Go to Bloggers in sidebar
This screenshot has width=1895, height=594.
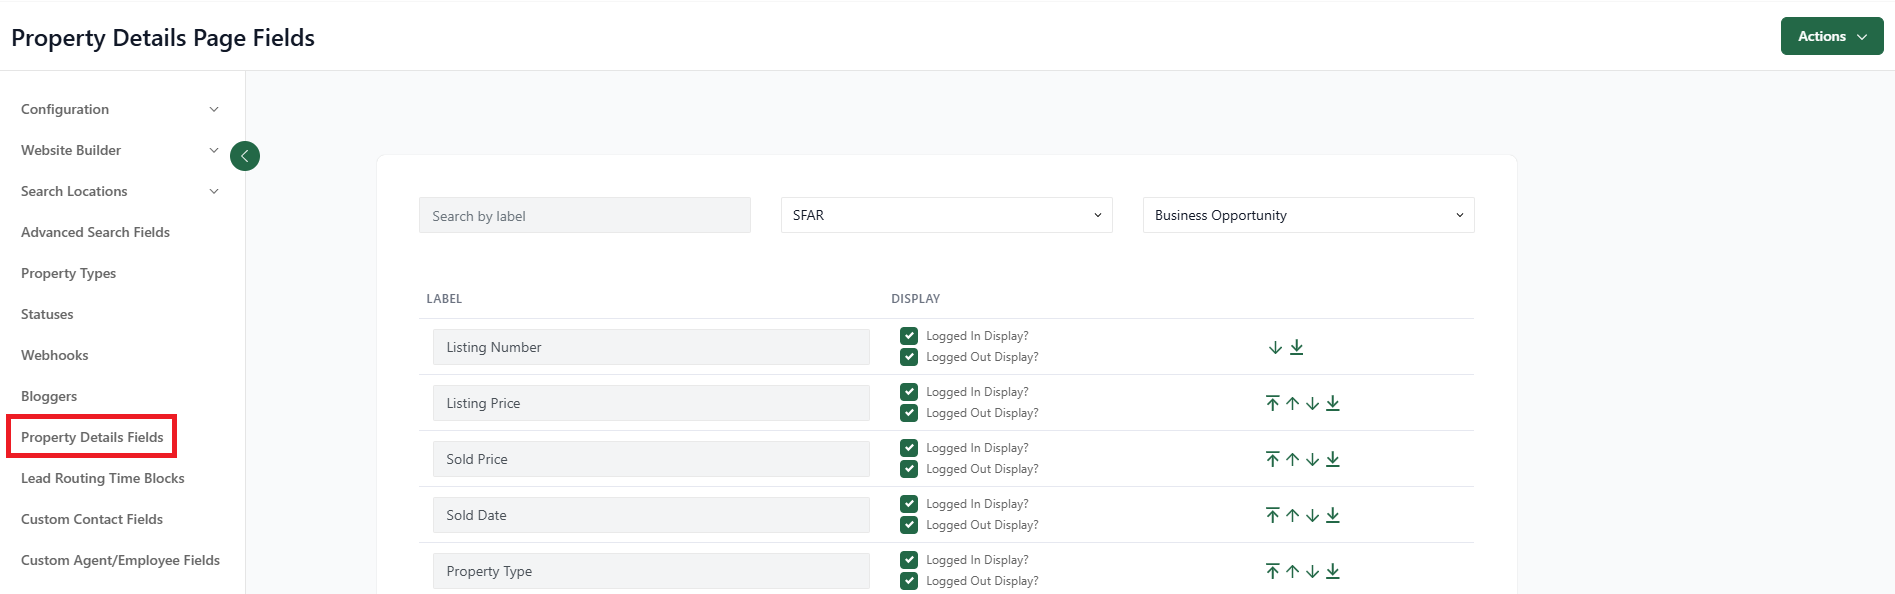tap(49, 396)
